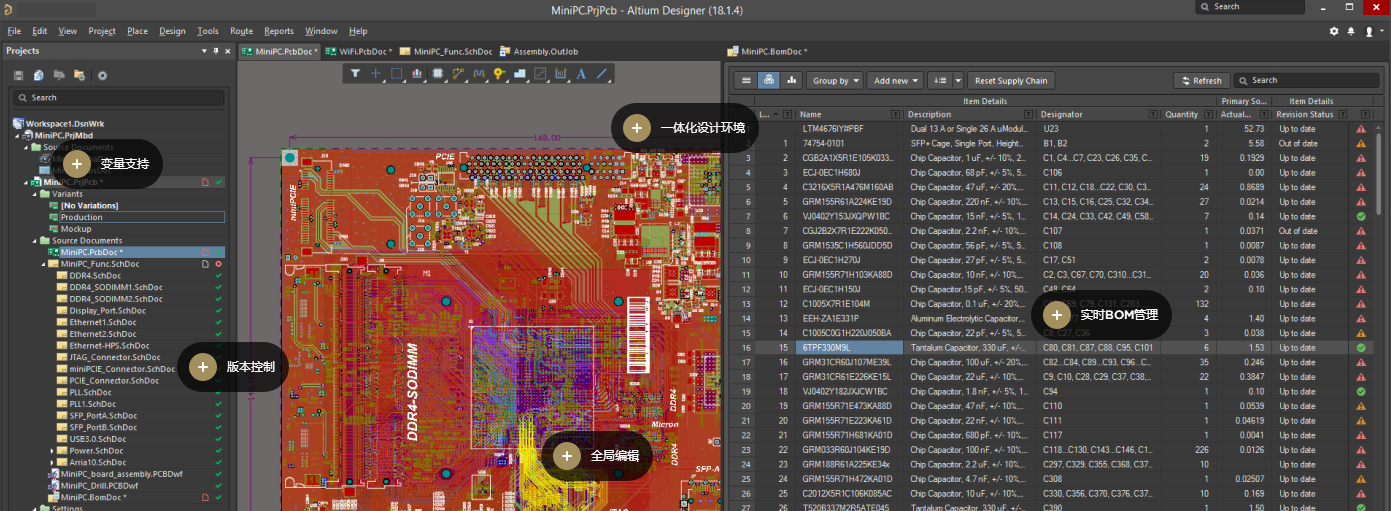Open the Add new dropdown
This screenshot has width=1391, height=511.
click(x=894, y=80)
